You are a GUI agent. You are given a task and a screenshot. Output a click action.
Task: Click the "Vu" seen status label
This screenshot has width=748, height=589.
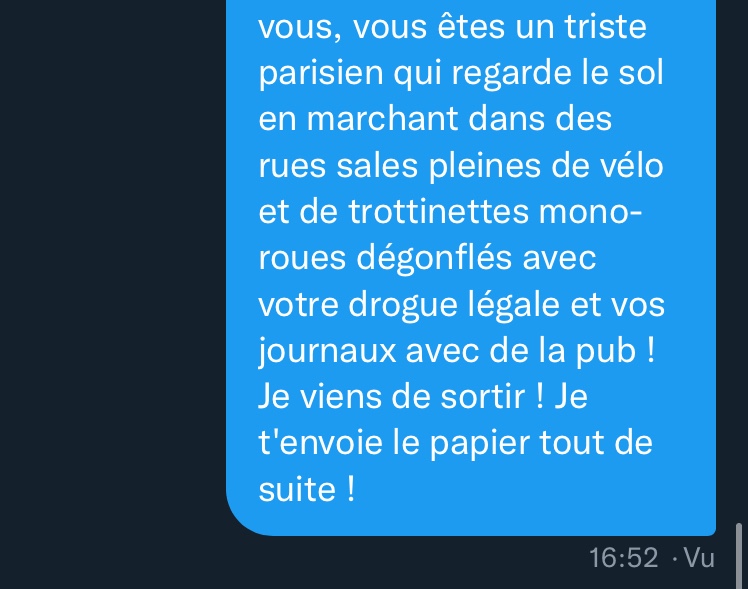[x=699, y=557]
